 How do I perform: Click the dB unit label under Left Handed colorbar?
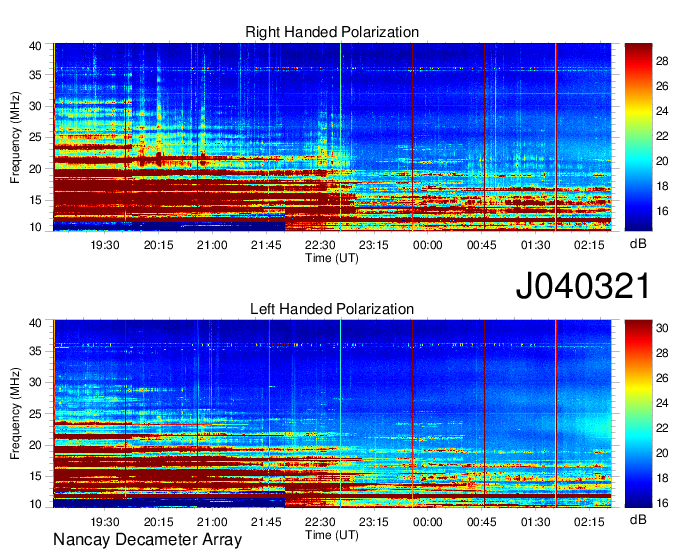pos(638,519)
